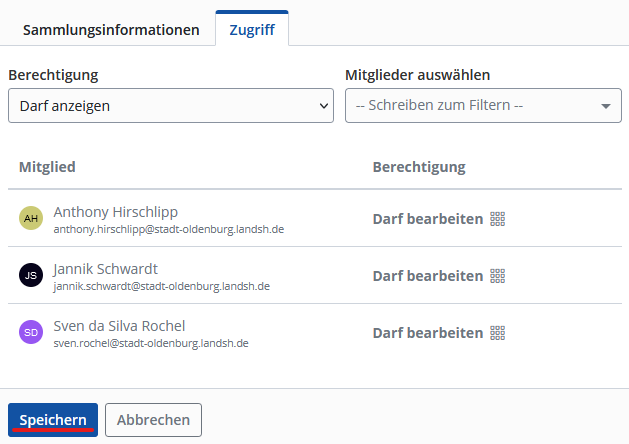Image resolution: width=629 pixels, height=444 pixels.
Task: Click the Schreiben zum Filtern member field
Action: click(x=470, y=105)
